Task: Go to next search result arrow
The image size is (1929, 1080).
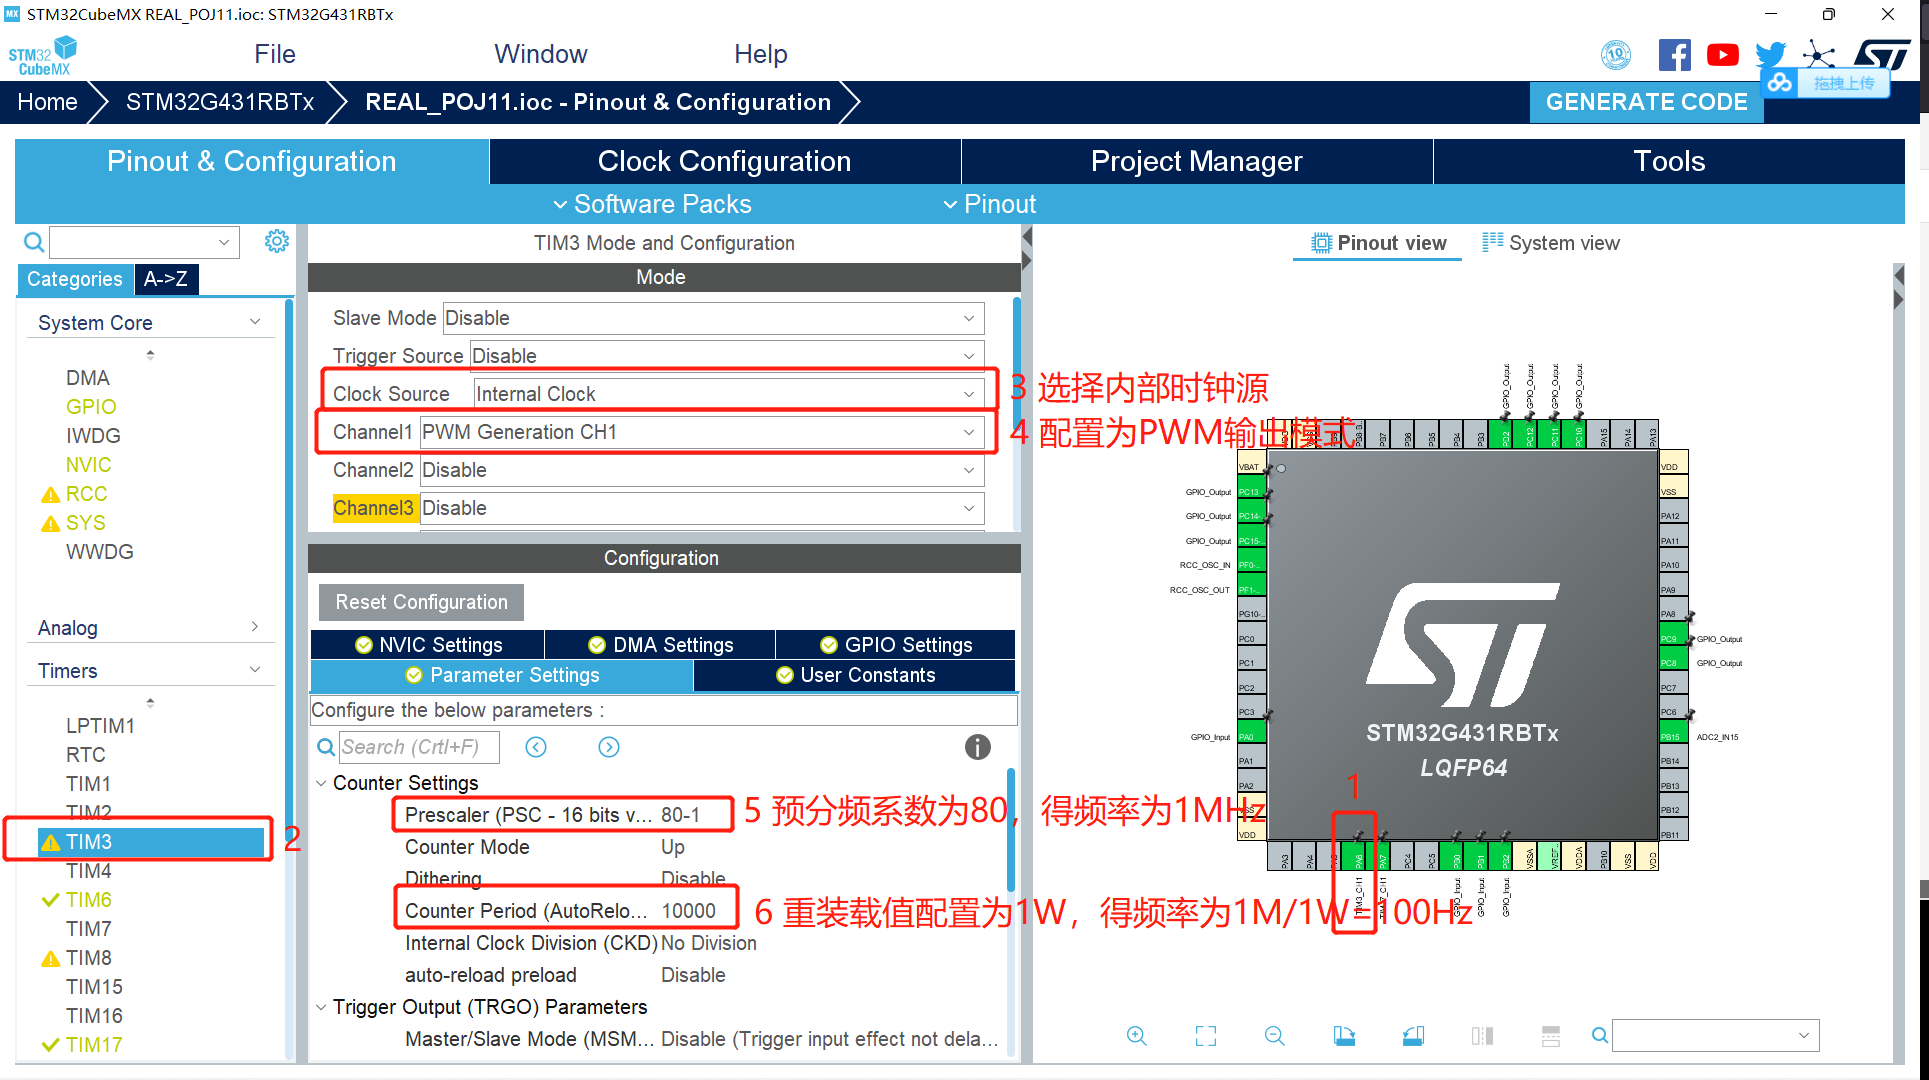Action: point(609,747)
